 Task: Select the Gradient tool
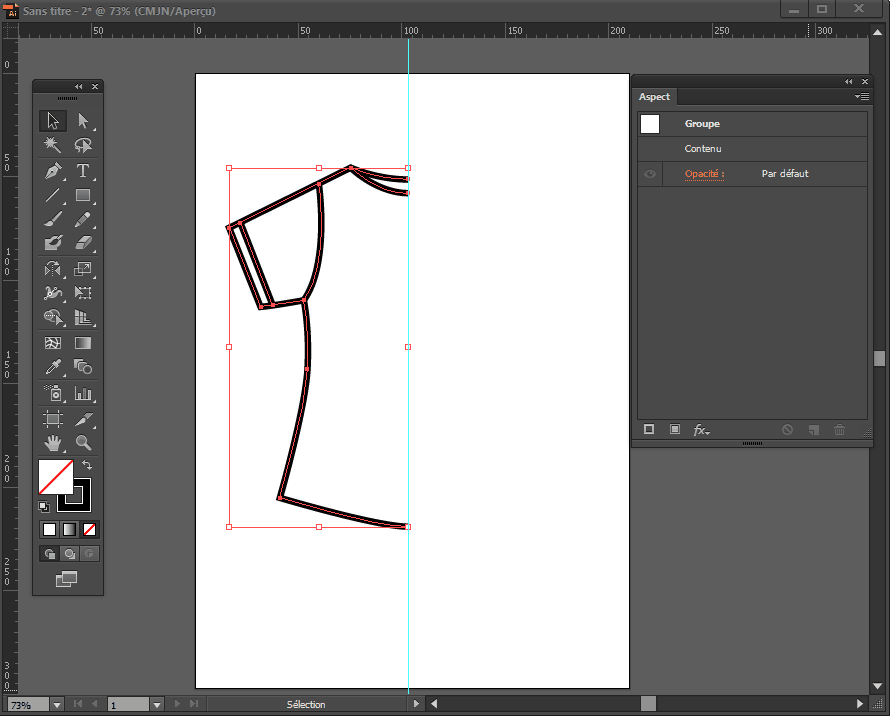pos(83,343)
